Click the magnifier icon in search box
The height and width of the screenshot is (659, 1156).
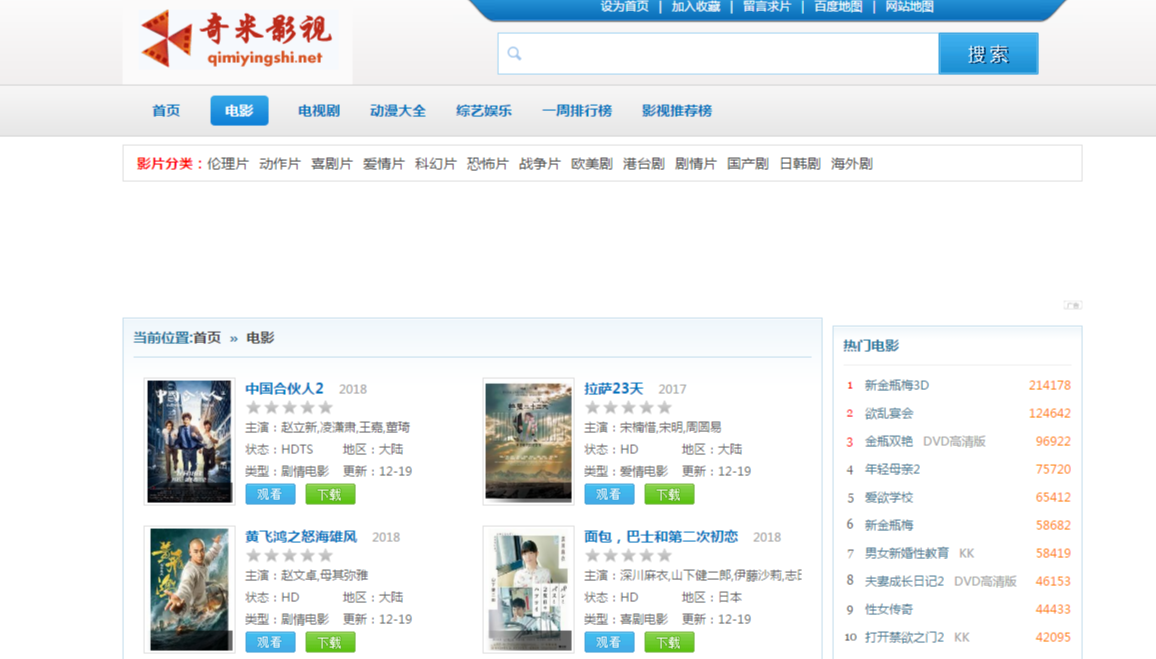(x=514, y=54)
